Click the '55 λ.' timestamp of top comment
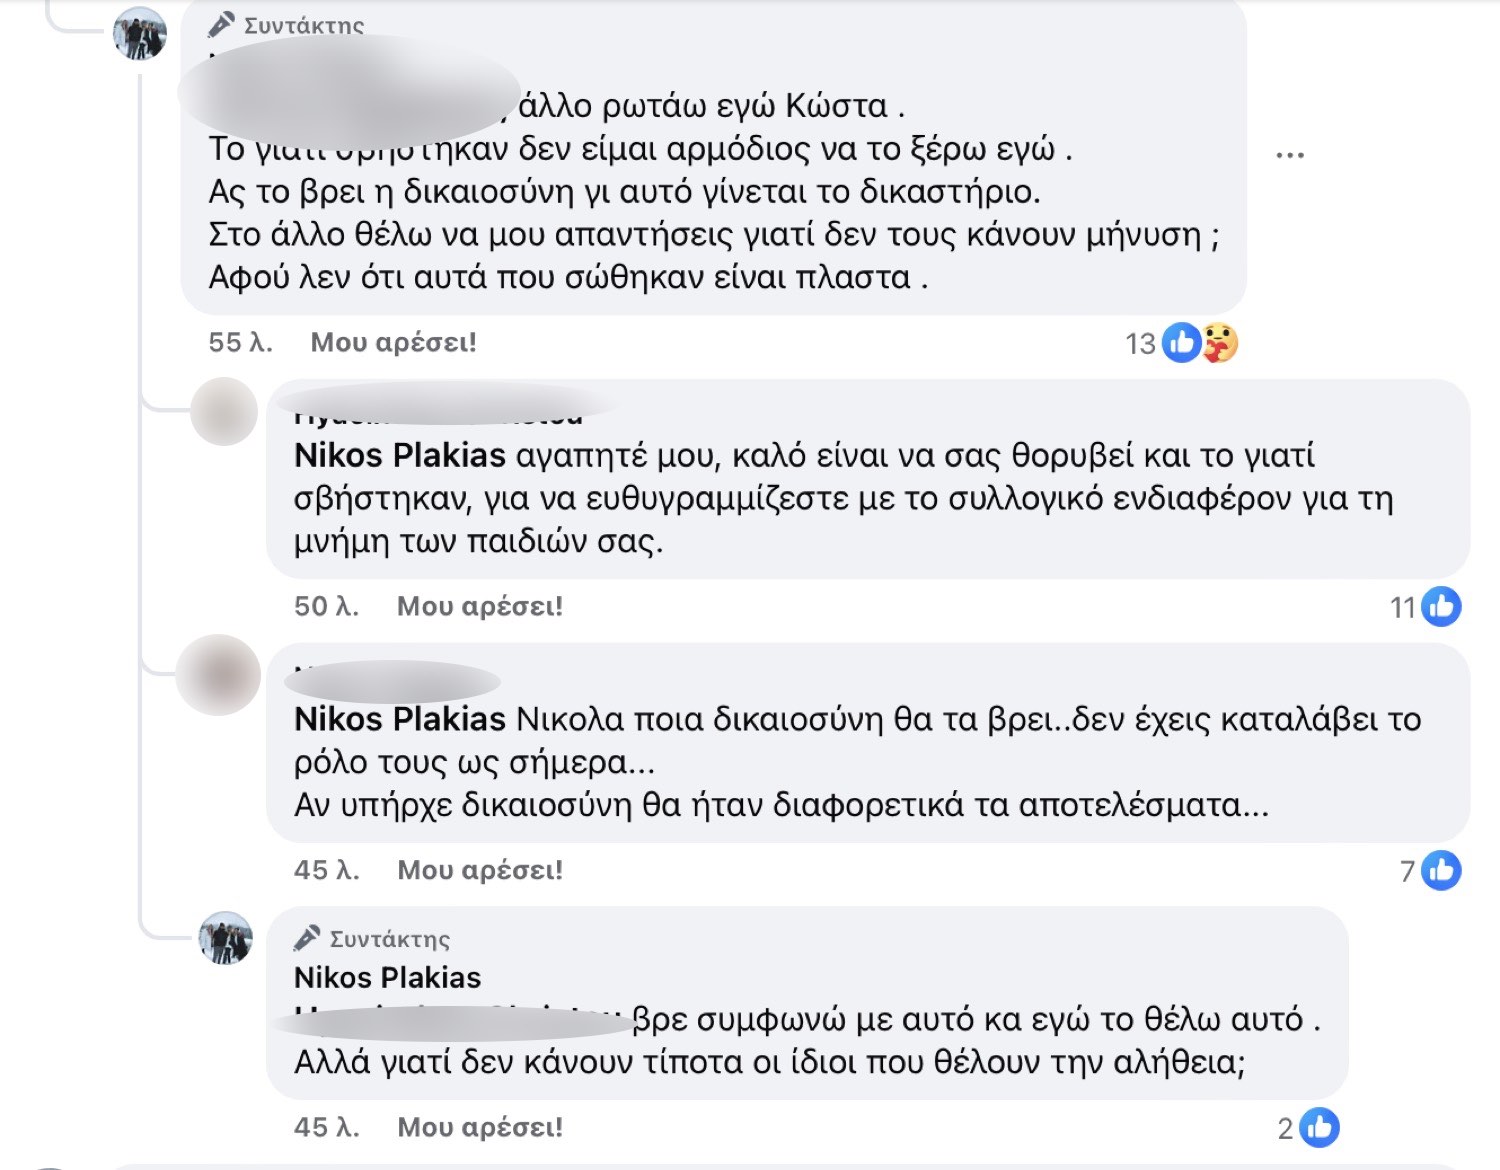The image size is (1500, 1170). (240, 343)
